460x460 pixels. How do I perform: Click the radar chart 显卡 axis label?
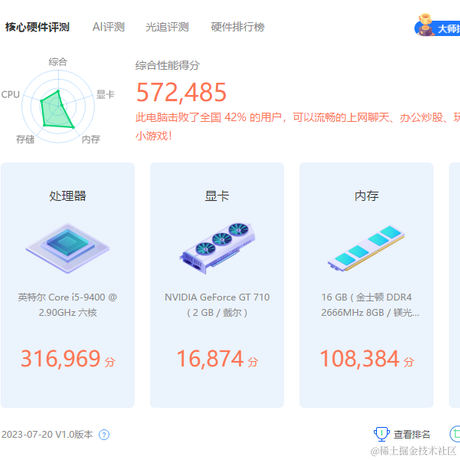(x=105, y=94)
